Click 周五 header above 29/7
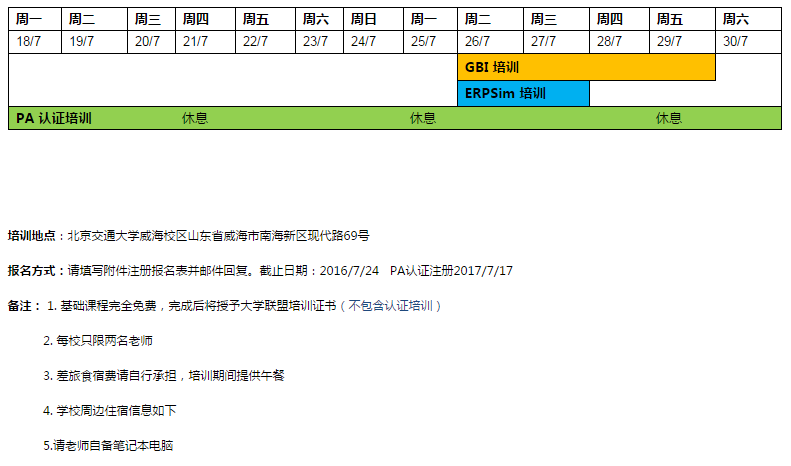This screenshot has width=791, height=466. (683, 19)
